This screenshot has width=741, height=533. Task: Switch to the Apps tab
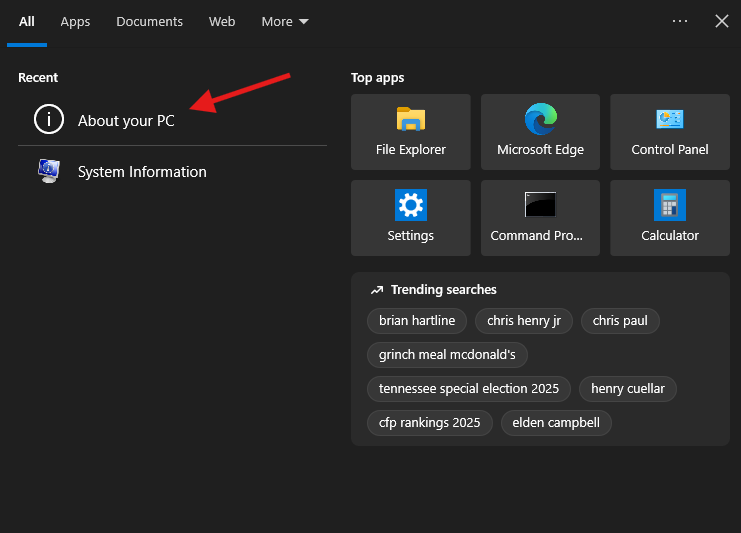pyautogui.click(x=75, y=21)
